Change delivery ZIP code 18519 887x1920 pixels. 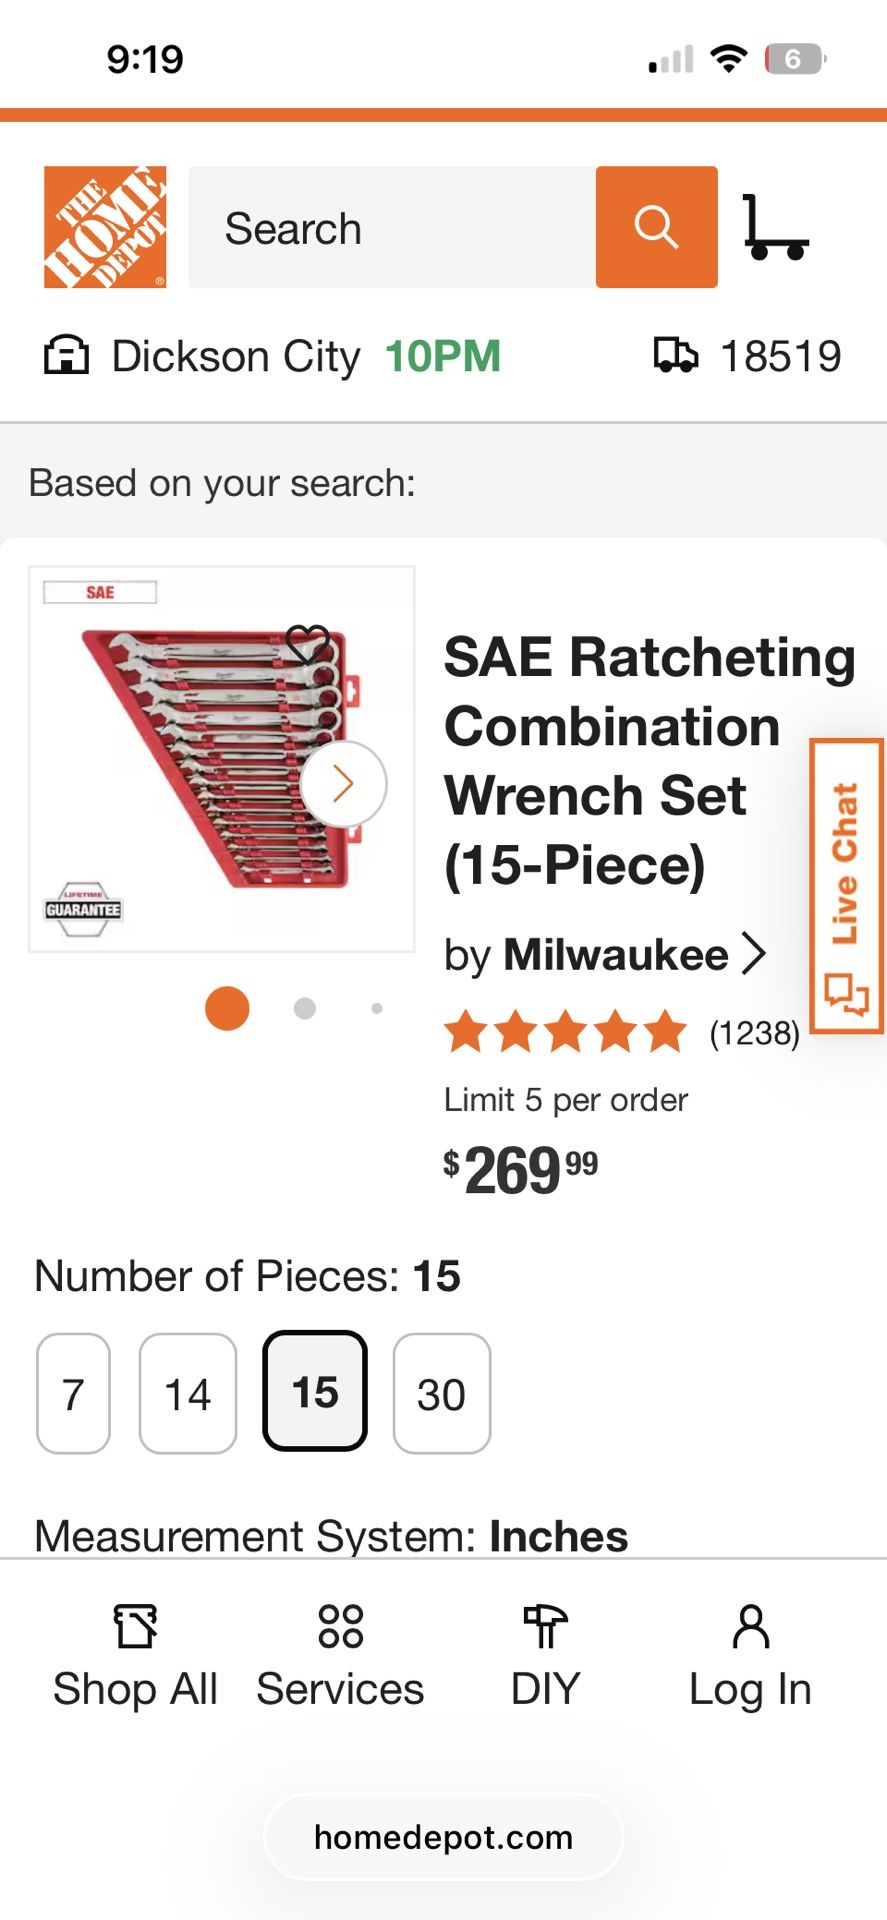tap(780, 356)
